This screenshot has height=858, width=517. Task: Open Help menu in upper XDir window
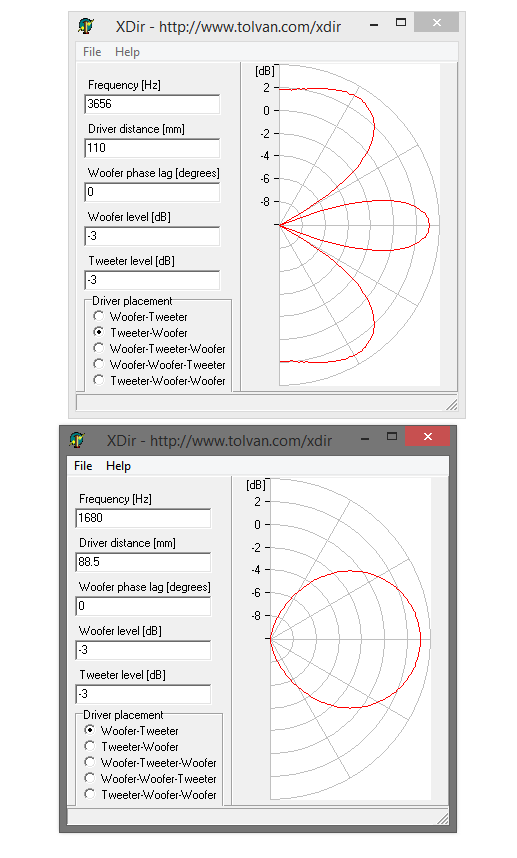click(127, 52)
